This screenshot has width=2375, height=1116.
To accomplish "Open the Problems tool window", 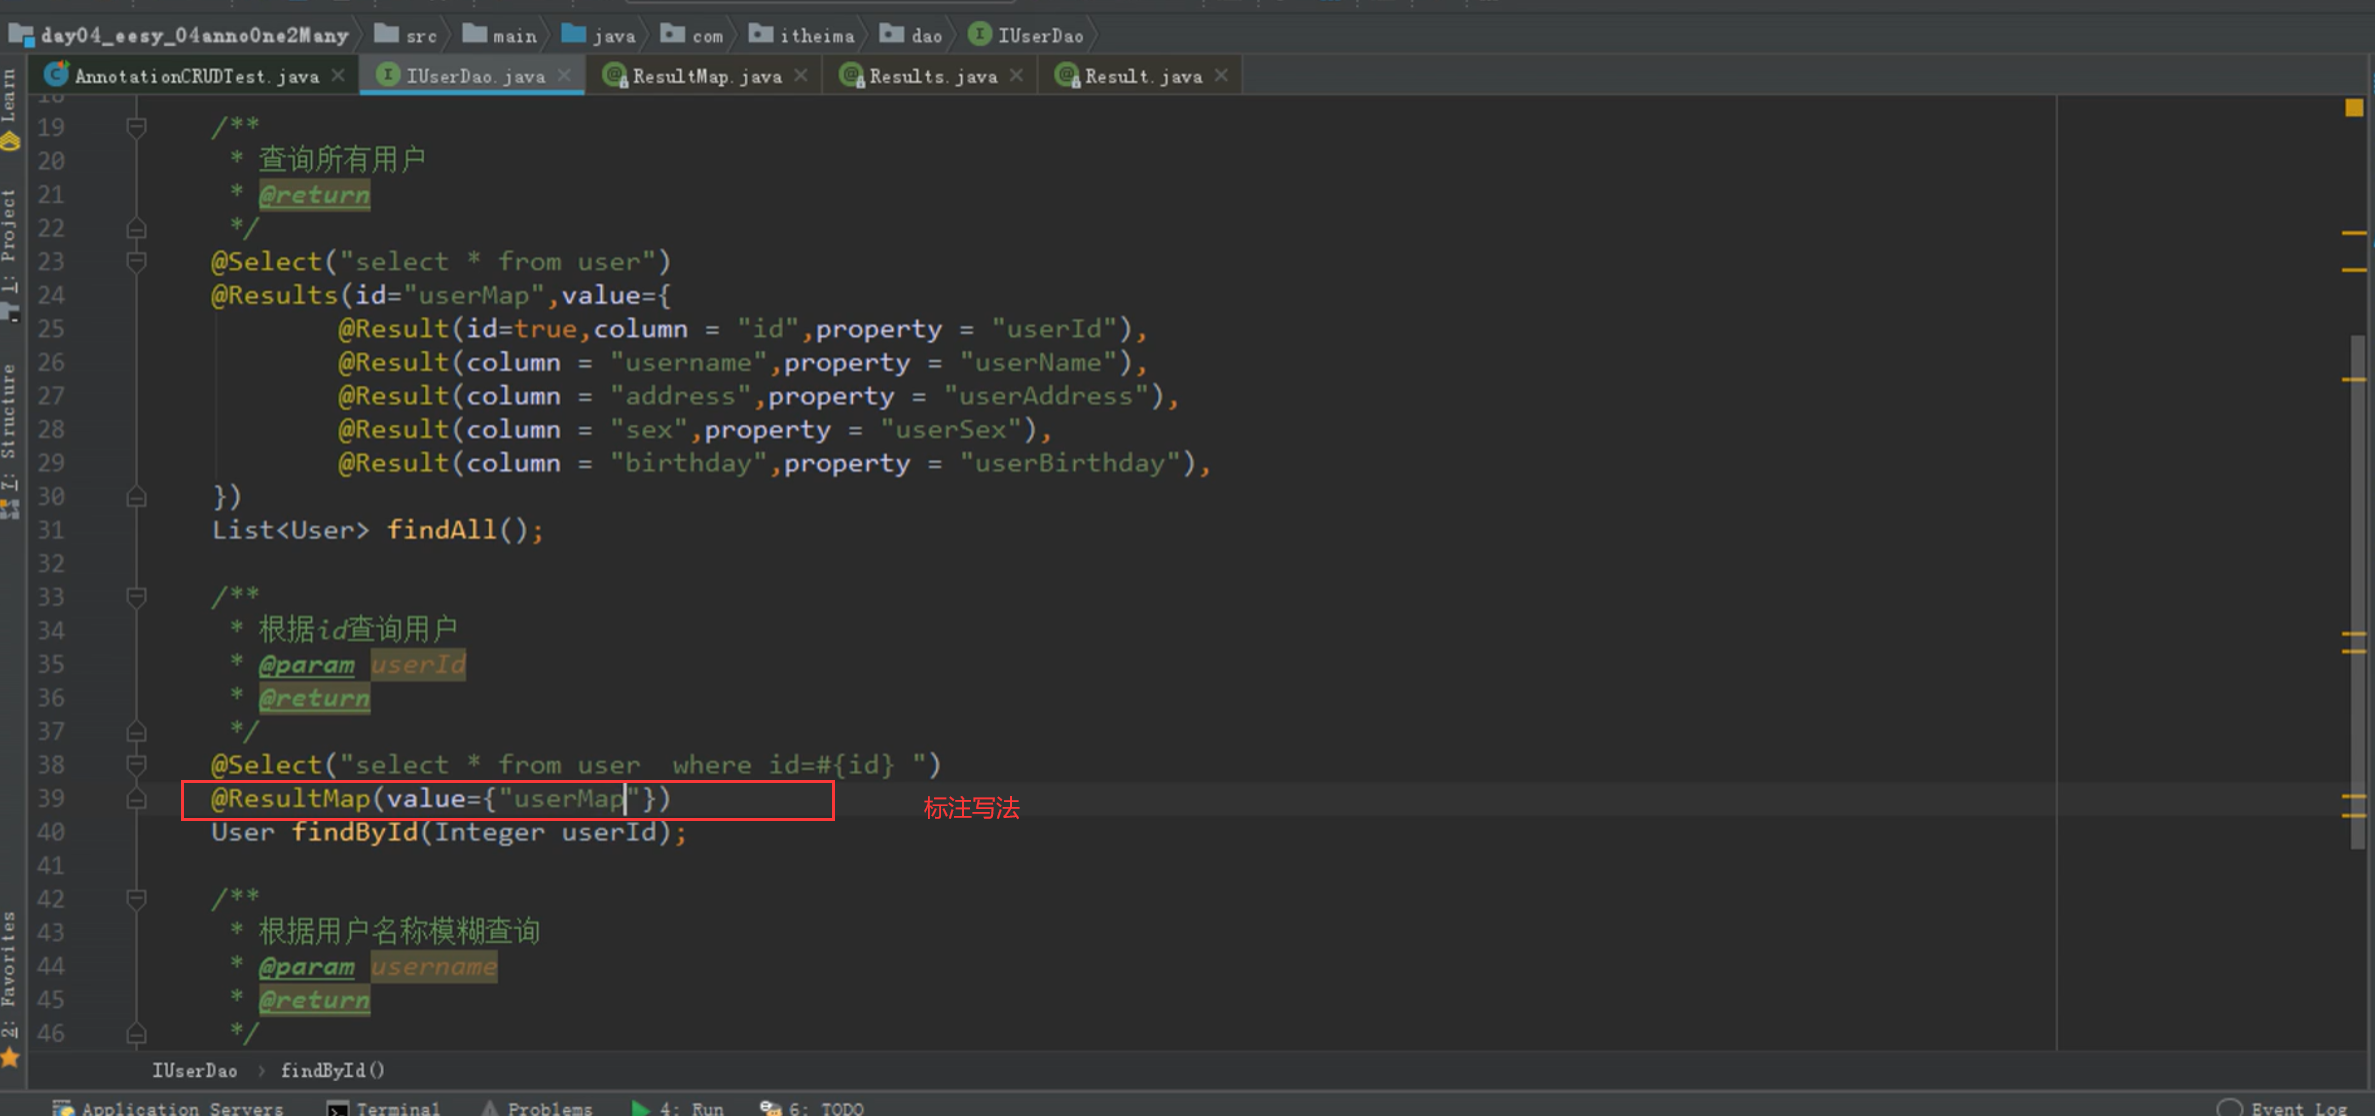I will coord(548,1108).
